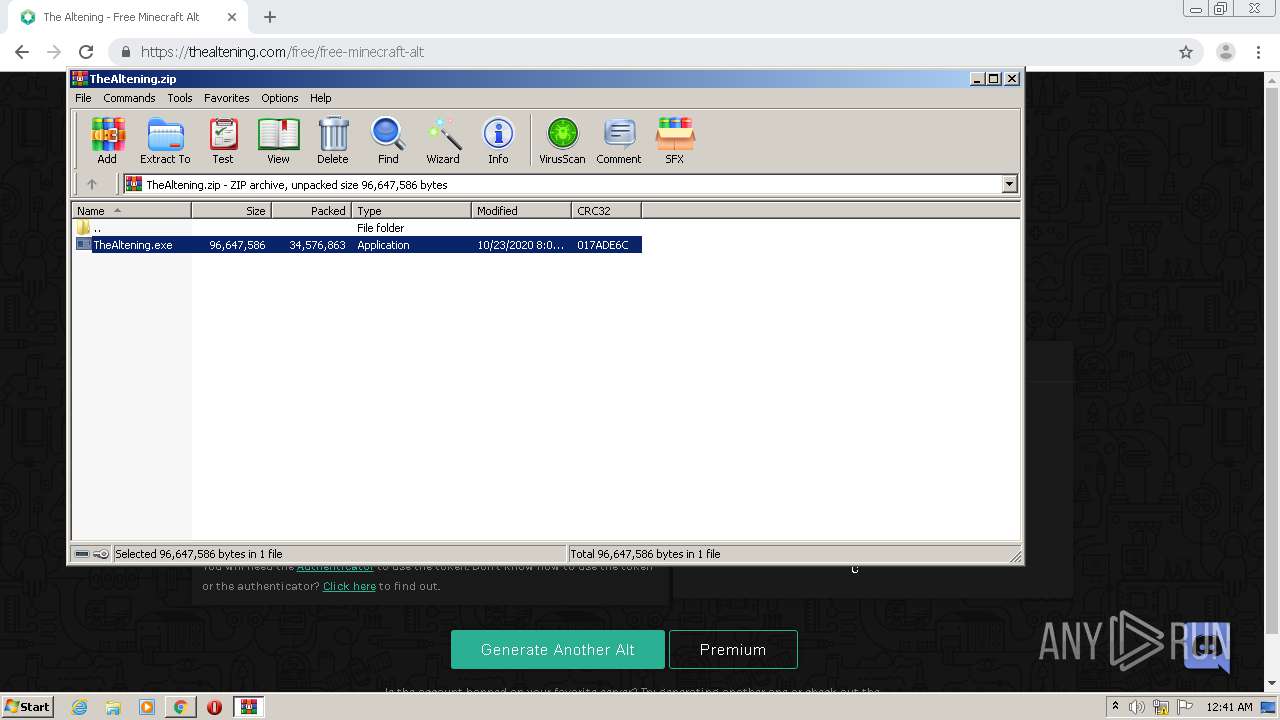Follow the 'Click here' link
This screenshot has width=1280, height=720.
point(349,586)
